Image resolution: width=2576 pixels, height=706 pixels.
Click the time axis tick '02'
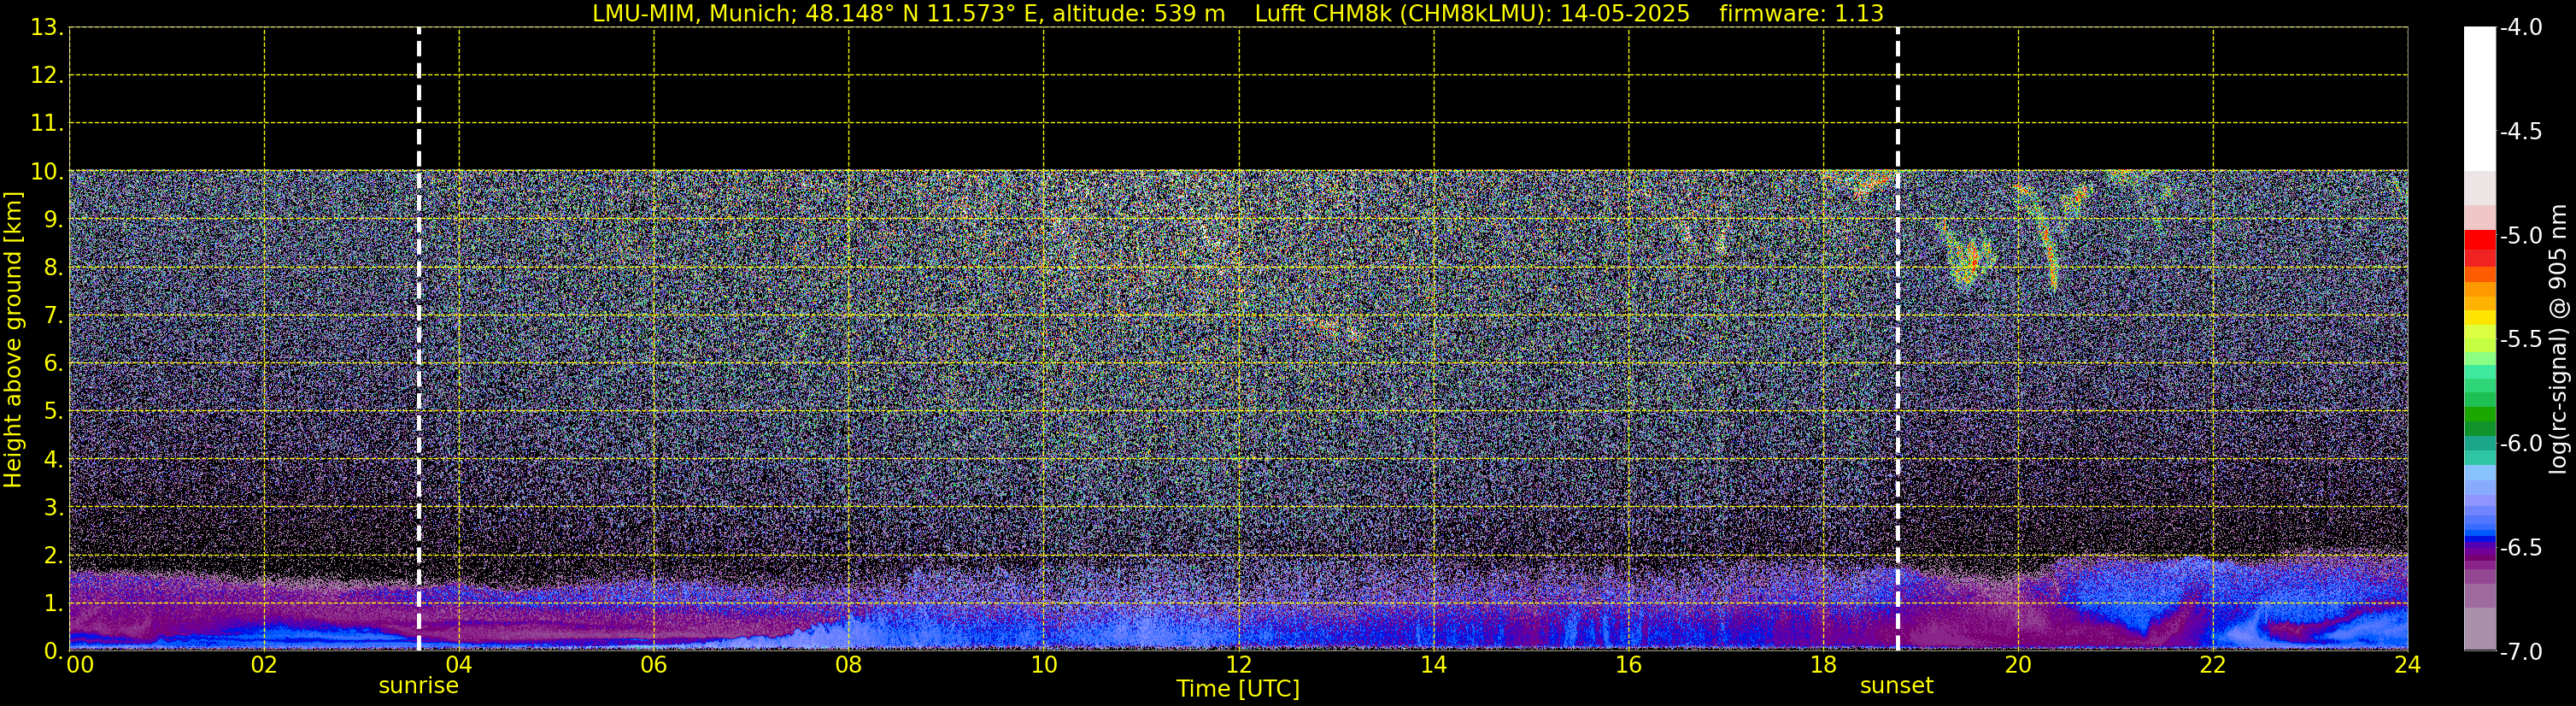click(264, 665)
